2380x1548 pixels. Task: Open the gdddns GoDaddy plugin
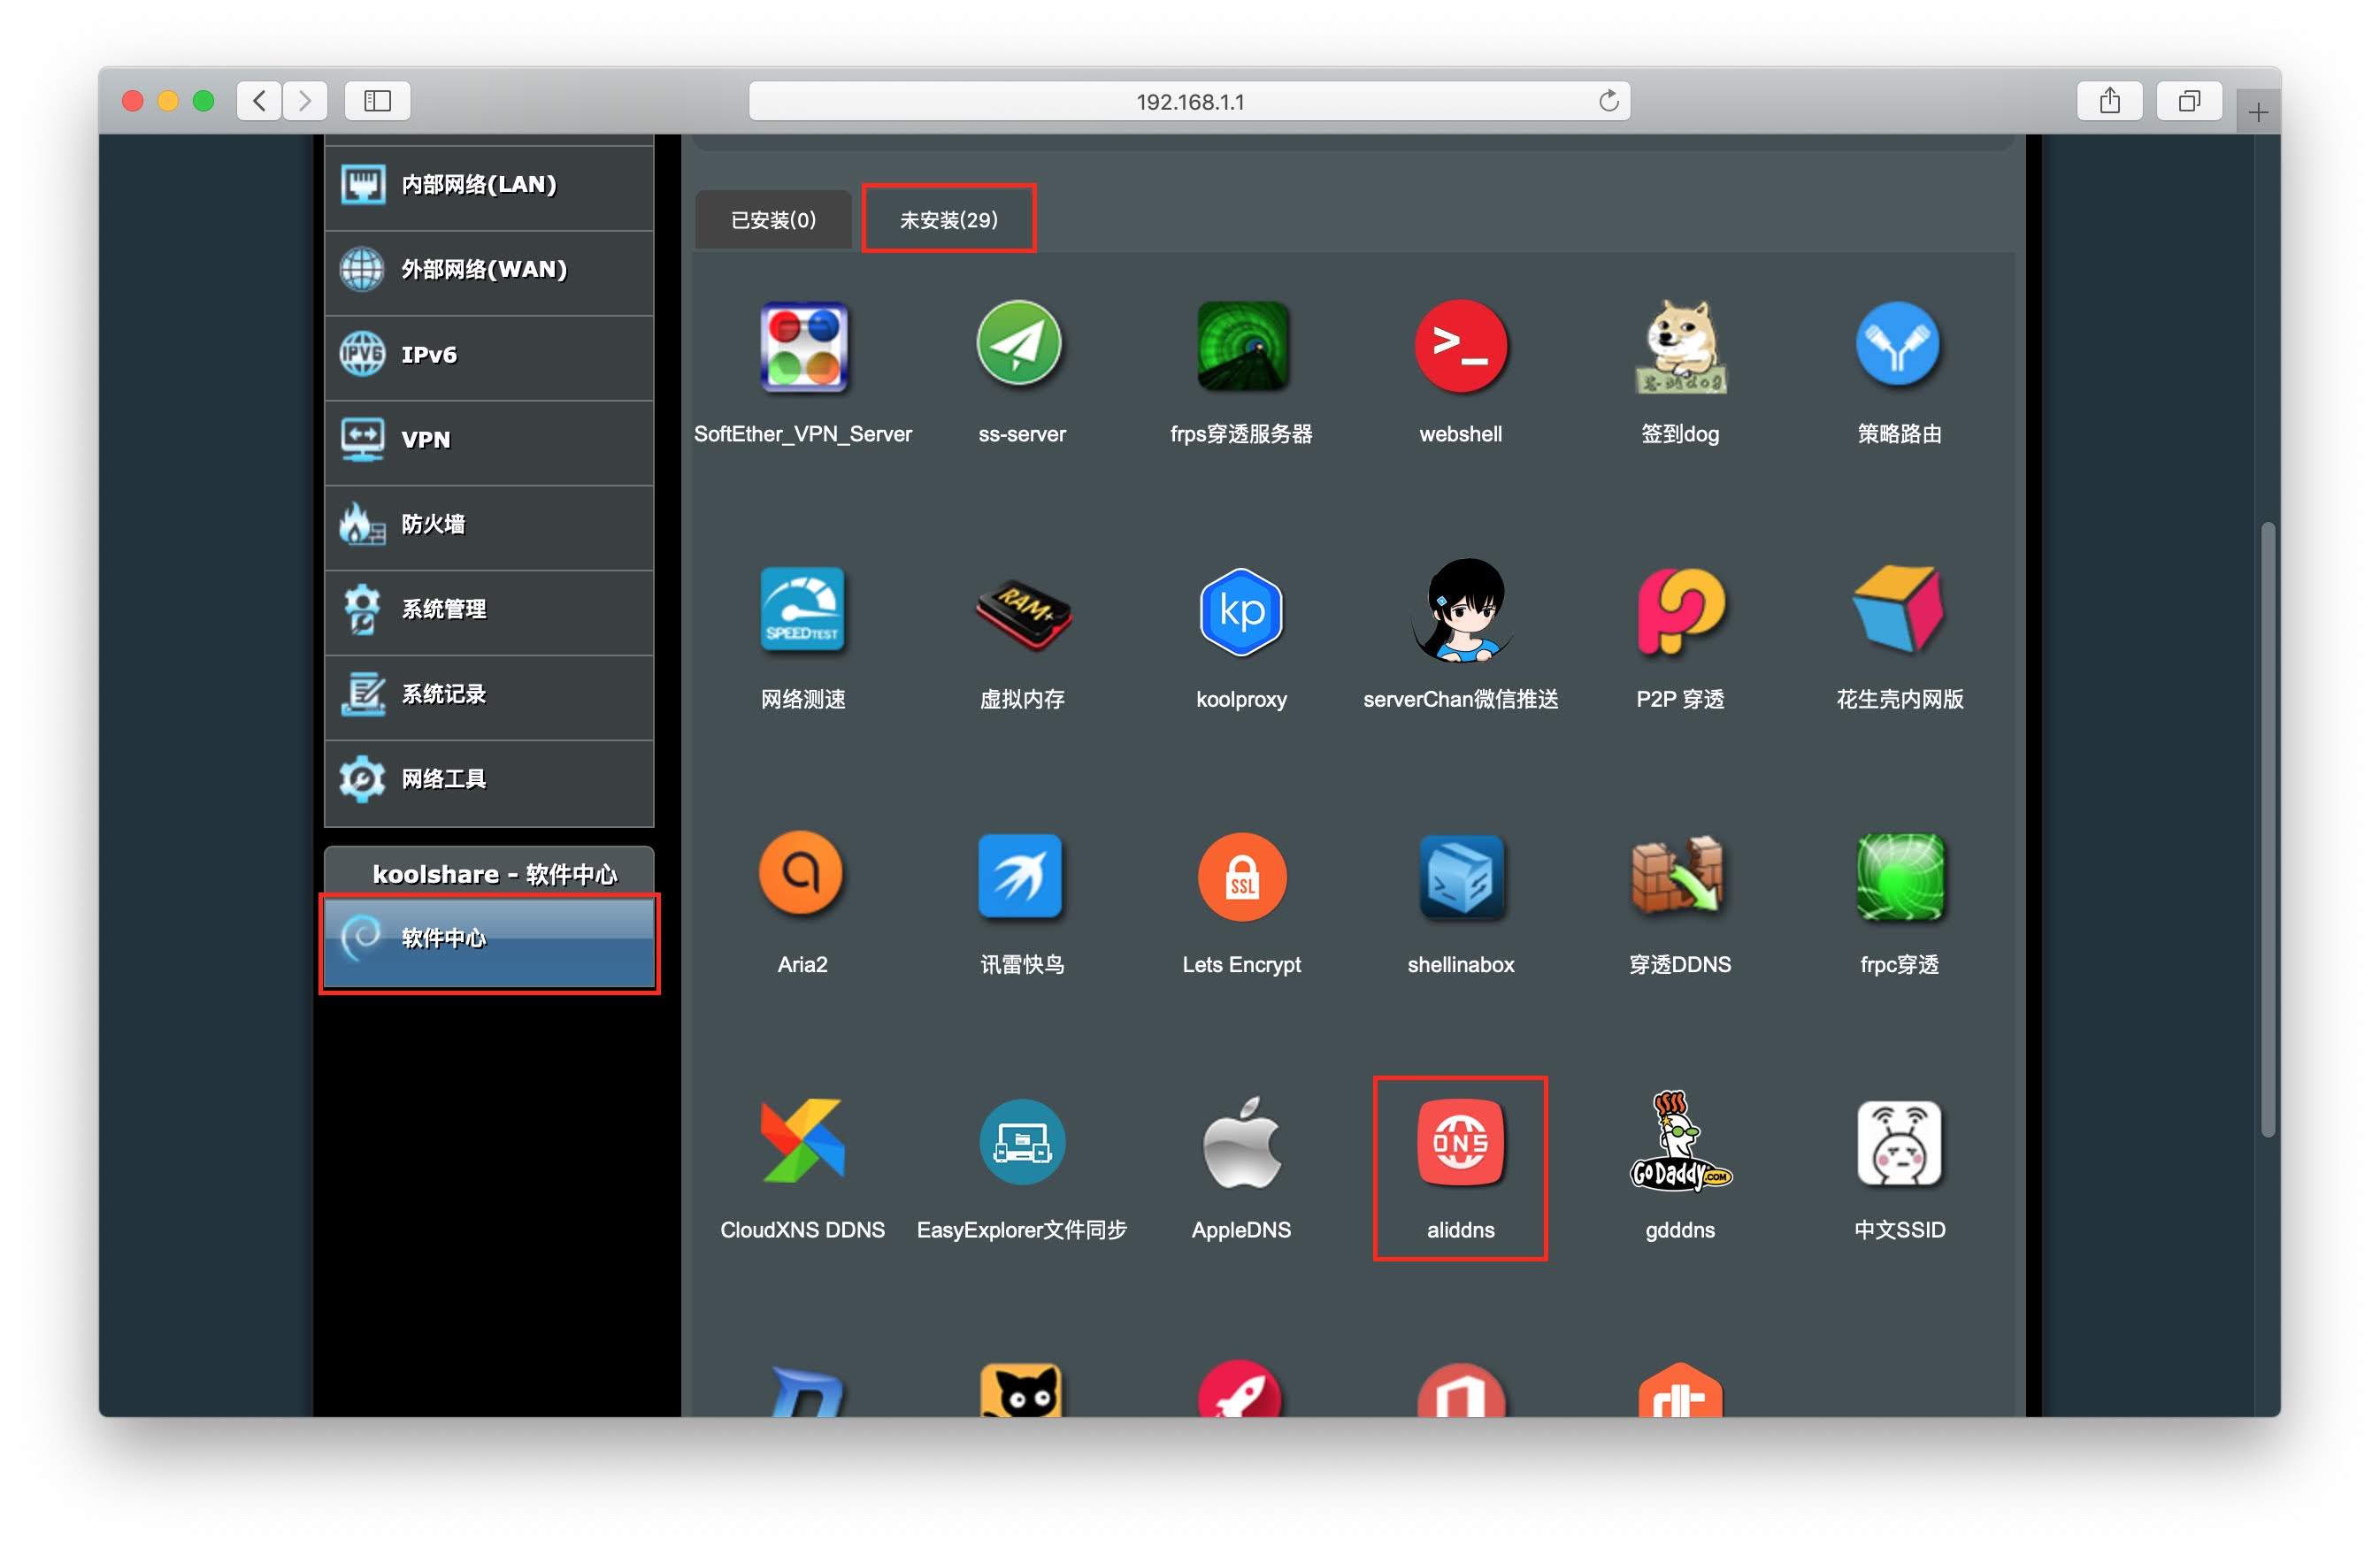point(1679,1142)
